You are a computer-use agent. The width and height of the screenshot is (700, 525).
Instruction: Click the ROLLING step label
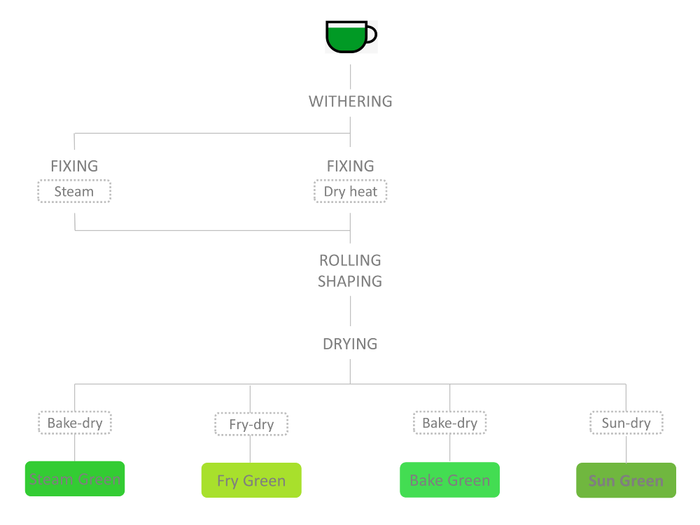[x=350, y=260]
